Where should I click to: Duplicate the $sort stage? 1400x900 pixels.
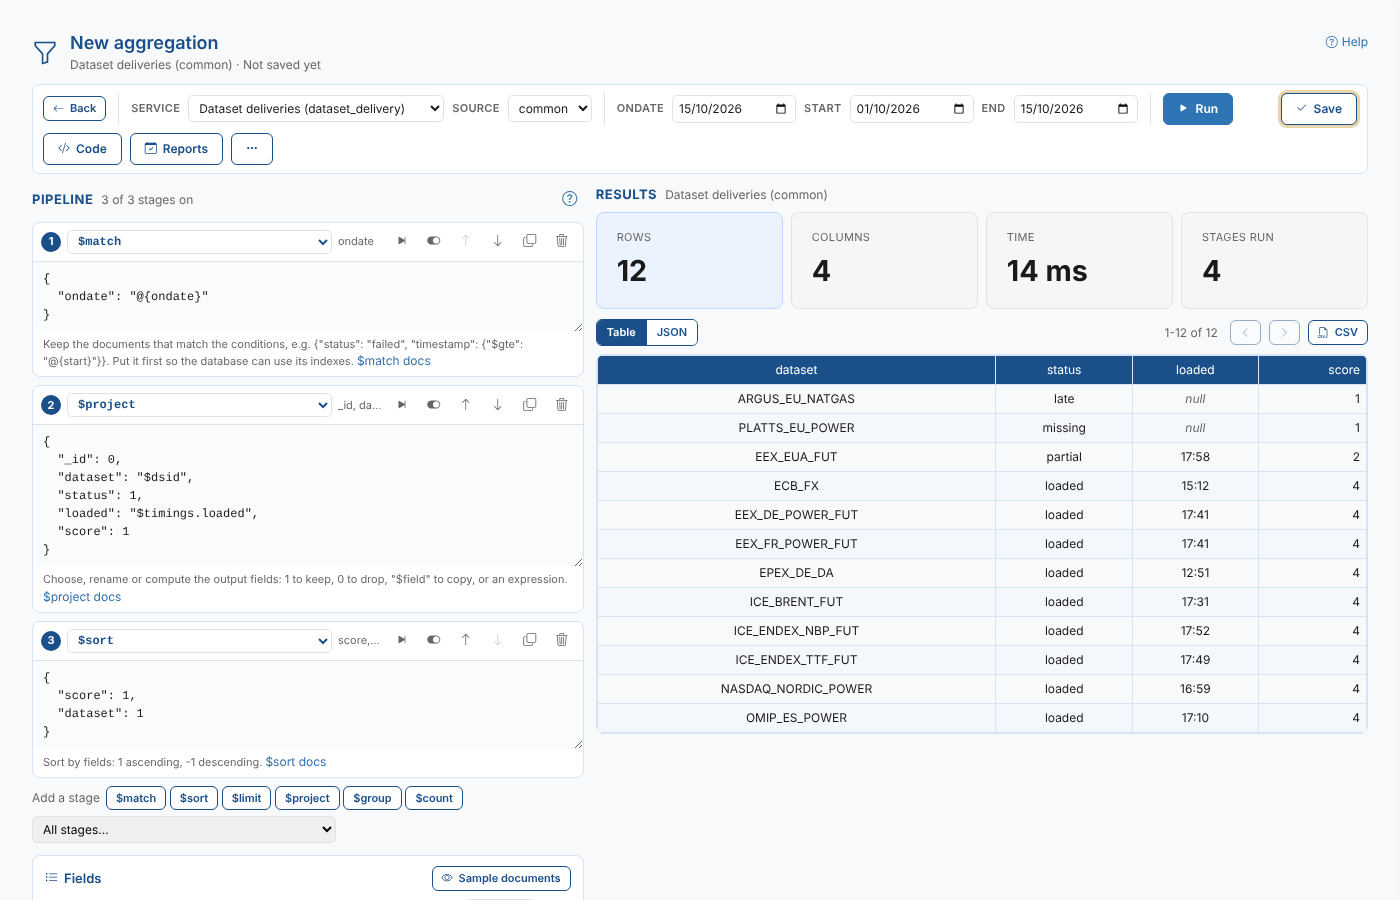pos(530,640)
